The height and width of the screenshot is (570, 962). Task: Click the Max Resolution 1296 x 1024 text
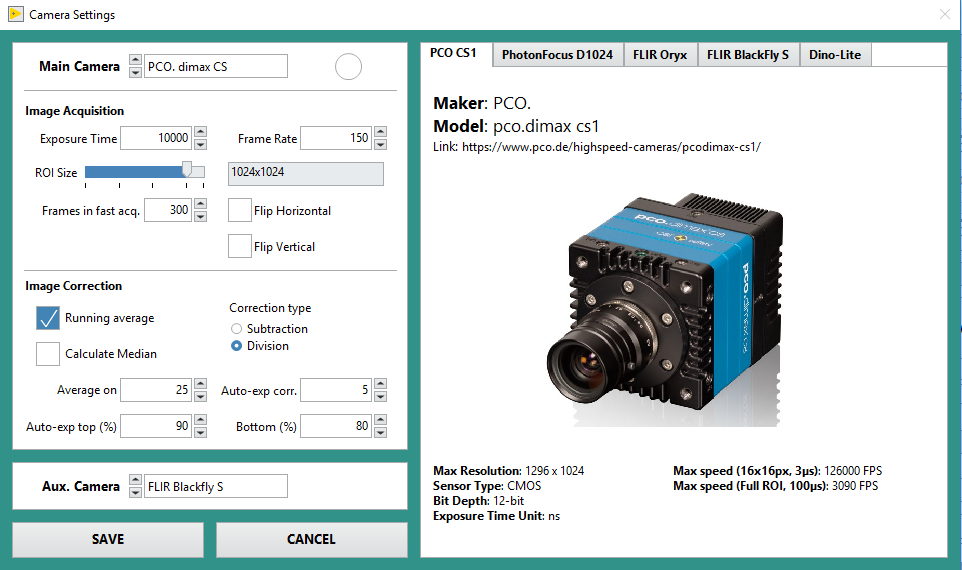point(509,471)
